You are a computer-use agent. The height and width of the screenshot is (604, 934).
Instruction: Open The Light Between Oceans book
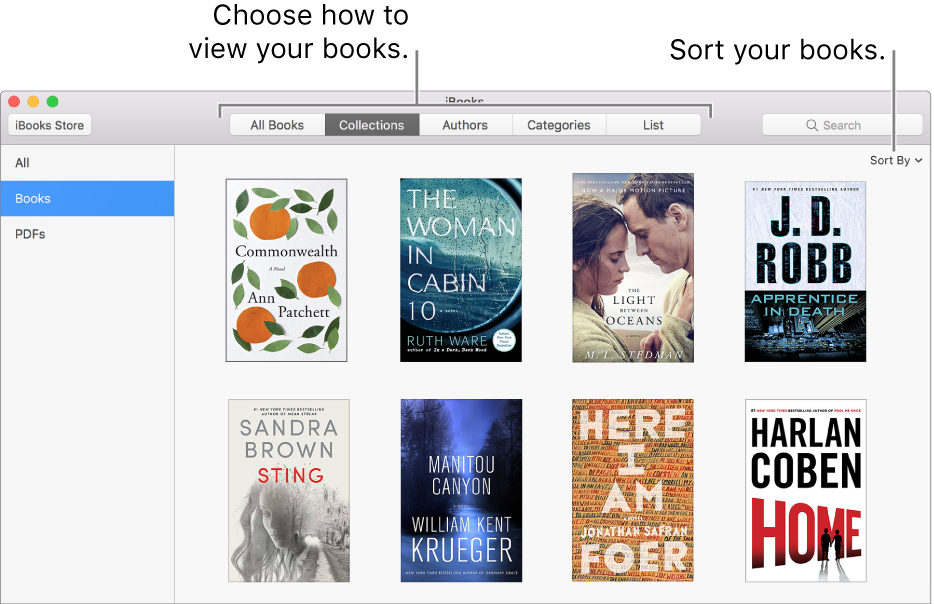click(633, 267)
